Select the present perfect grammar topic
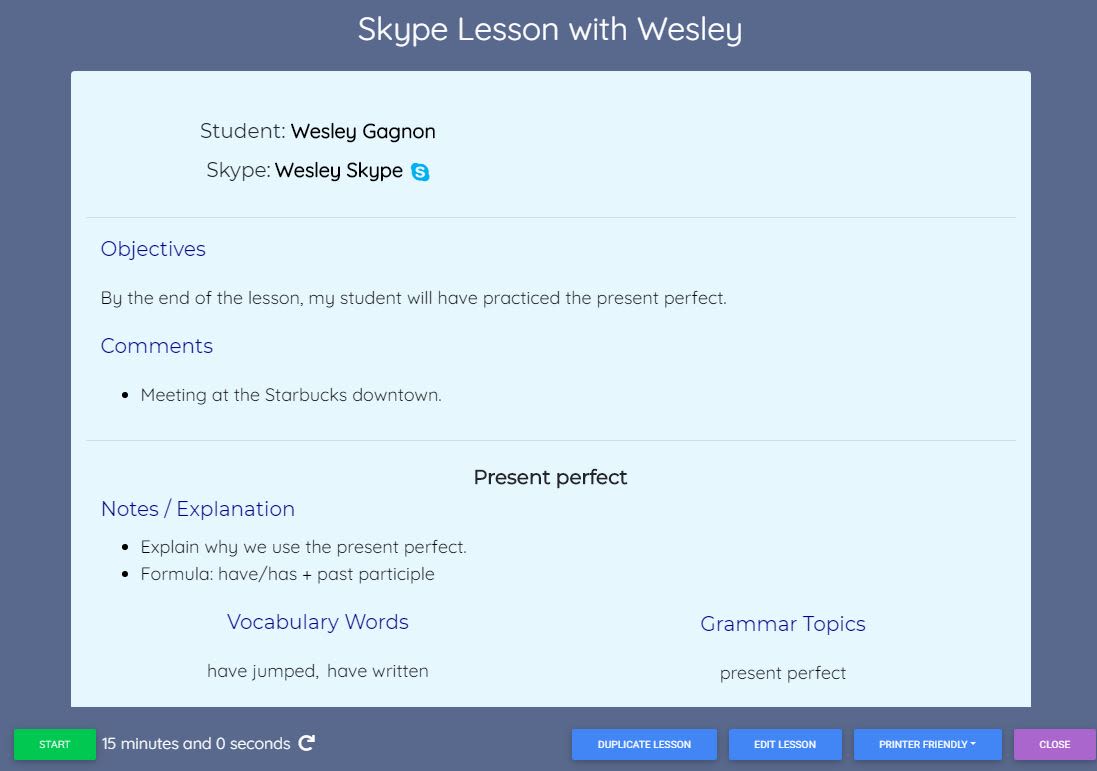The image size is (1097, 771). click(x=783, y=673)
